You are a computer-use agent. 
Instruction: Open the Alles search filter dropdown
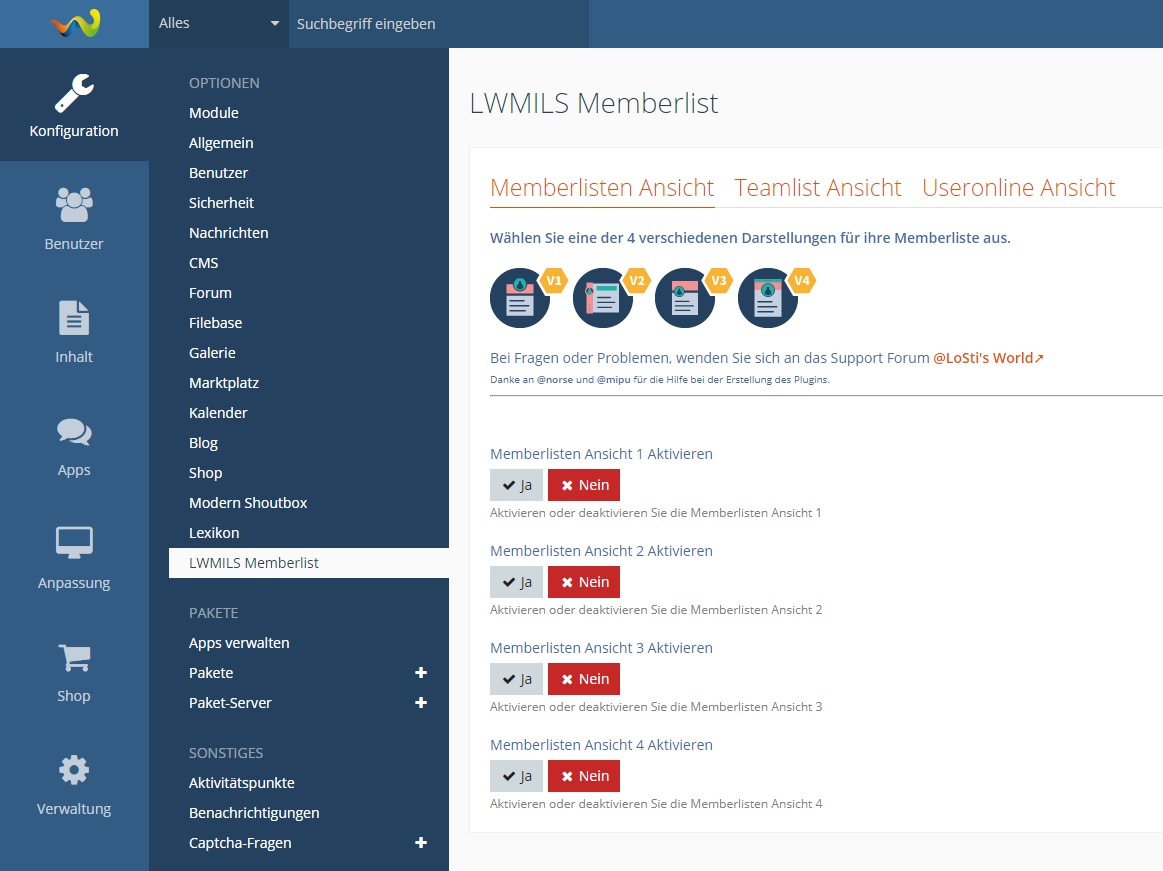pos(219,23)
